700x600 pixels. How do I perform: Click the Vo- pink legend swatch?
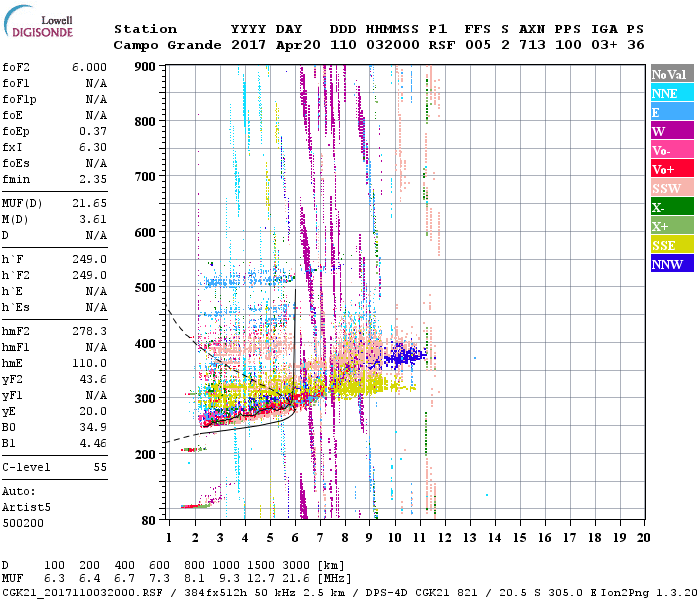[672, 150]
